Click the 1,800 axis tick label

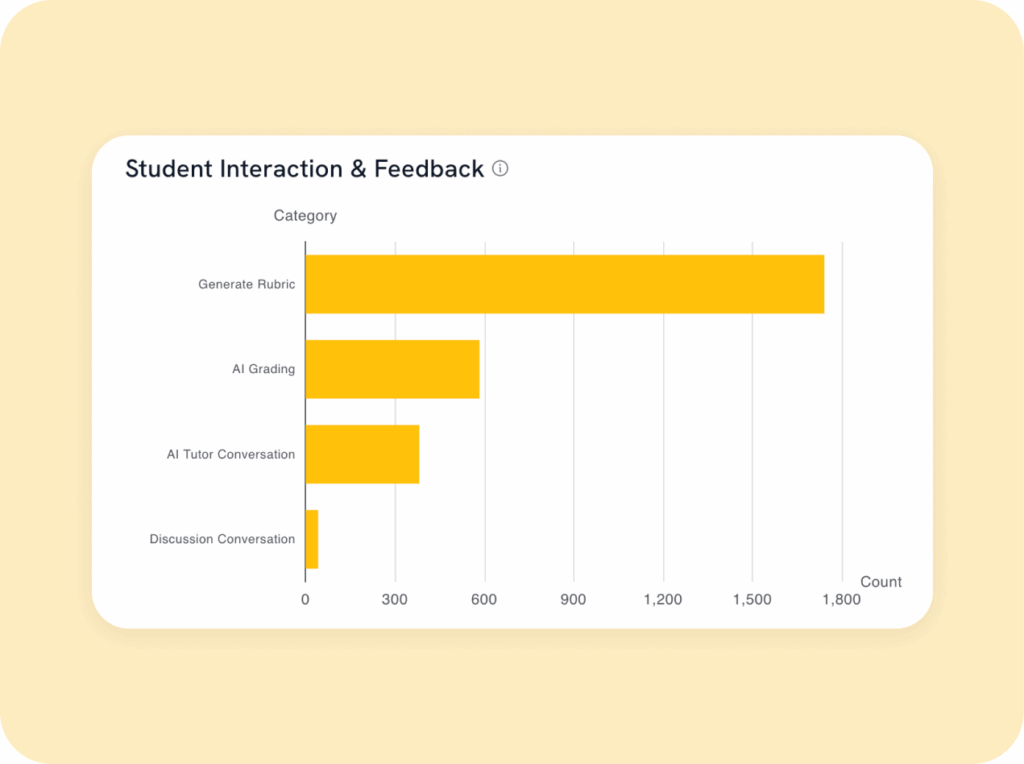[841, 600]
